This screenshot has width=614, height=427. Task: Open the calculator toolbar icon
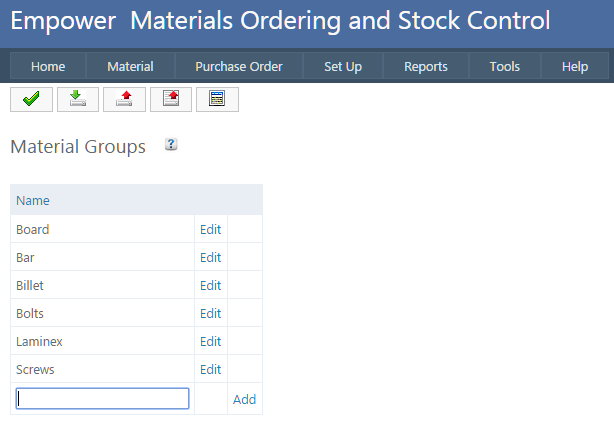click(217, 99)
